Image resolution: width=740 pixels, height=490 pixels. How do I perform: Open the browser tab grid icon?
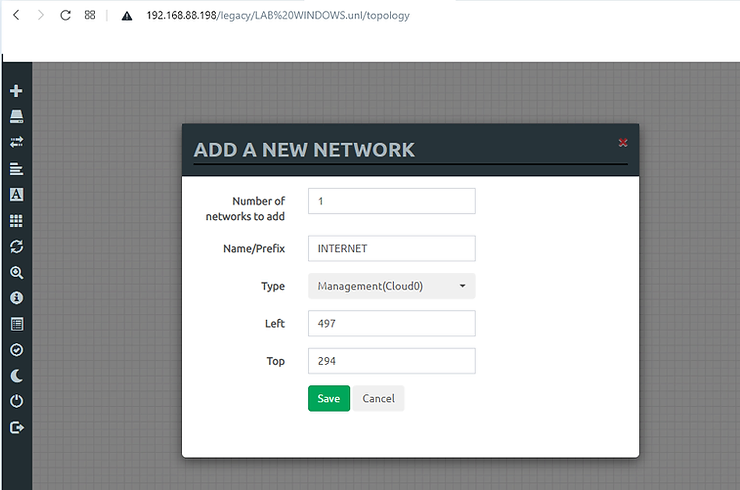[x=90, y=15]
